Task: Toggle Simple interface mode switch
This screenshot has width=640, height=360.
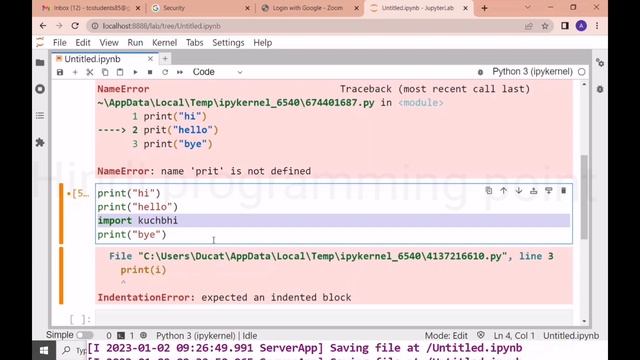Action: click(84, 335)
